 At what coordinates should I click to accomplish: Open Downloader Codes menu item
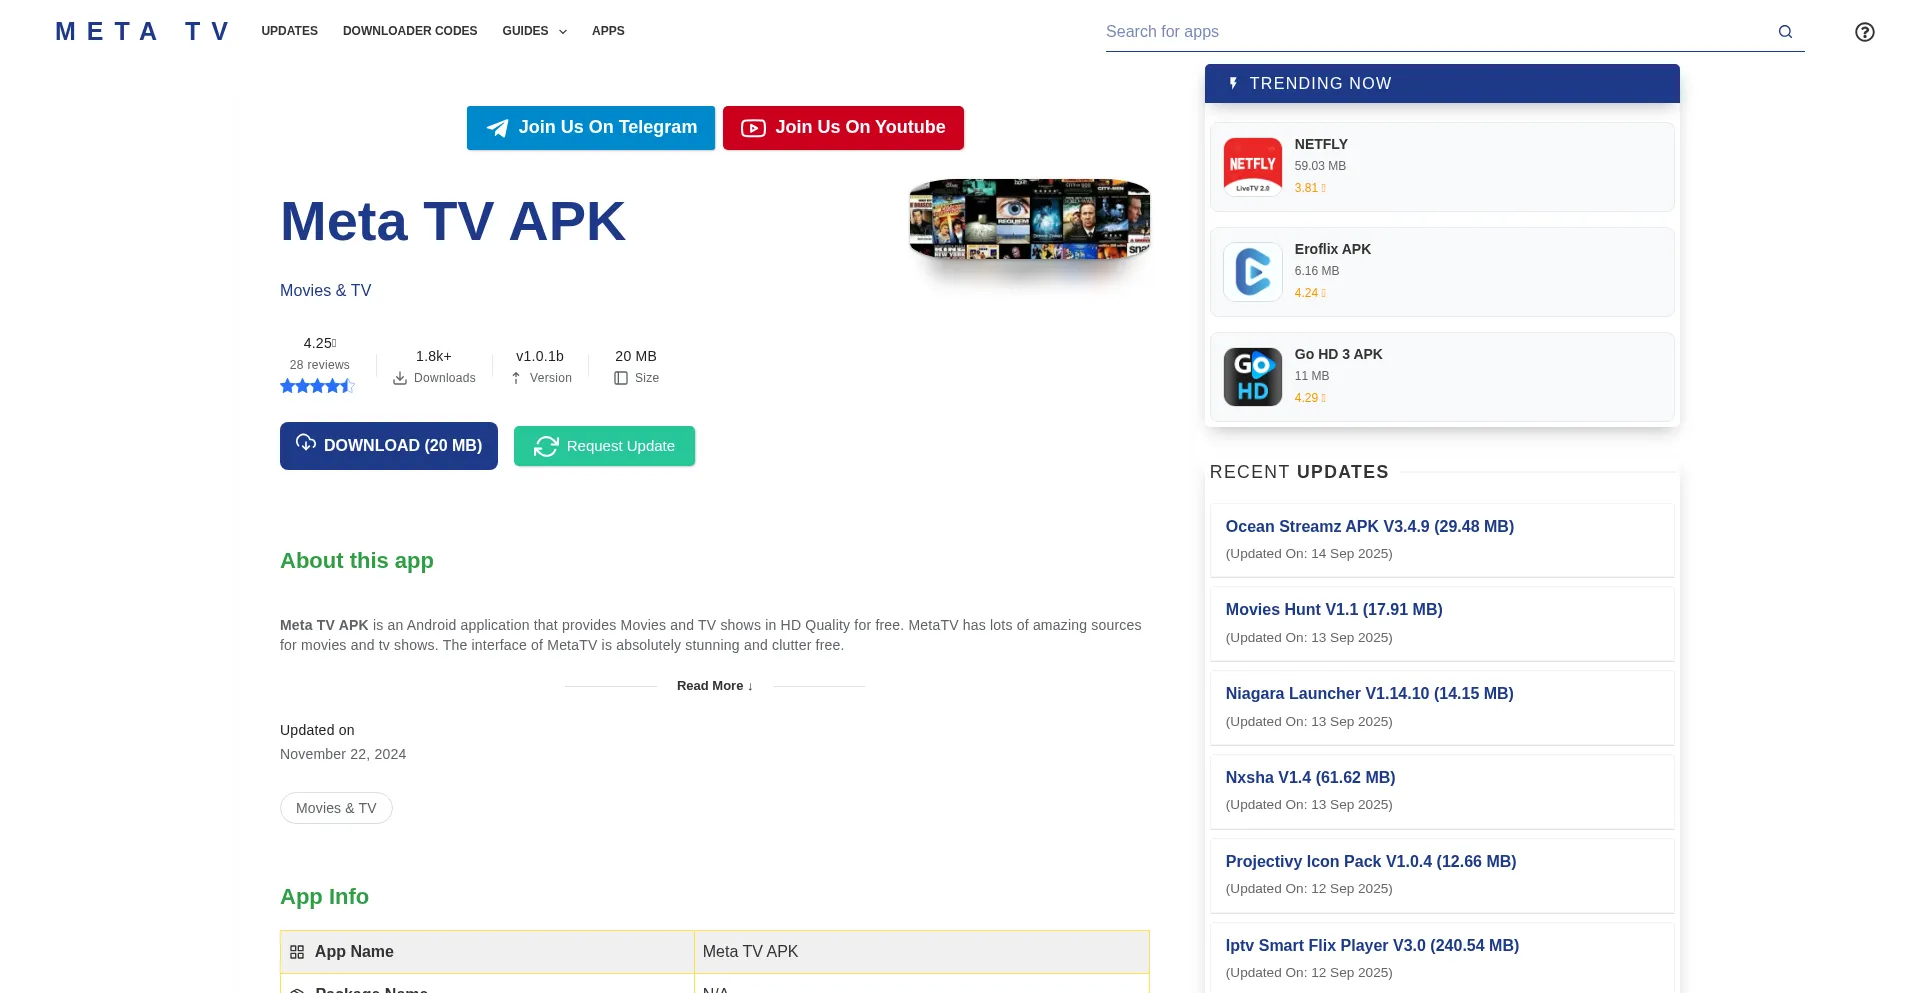tap(410, 31)
